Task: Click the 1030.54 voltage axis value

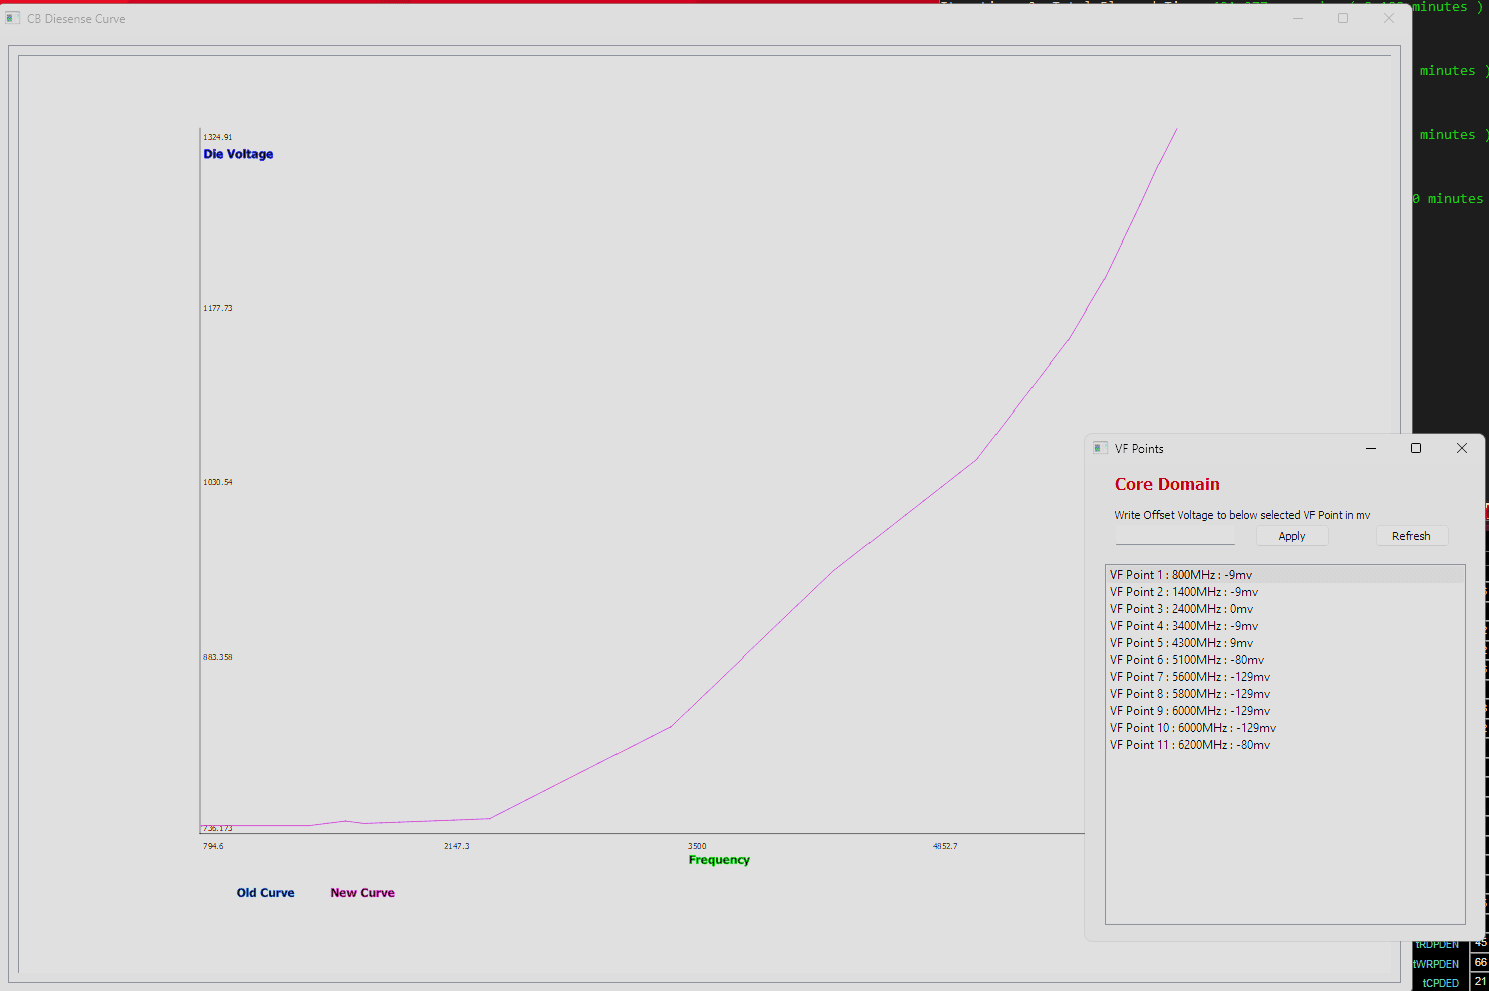Action: [218, 482]
